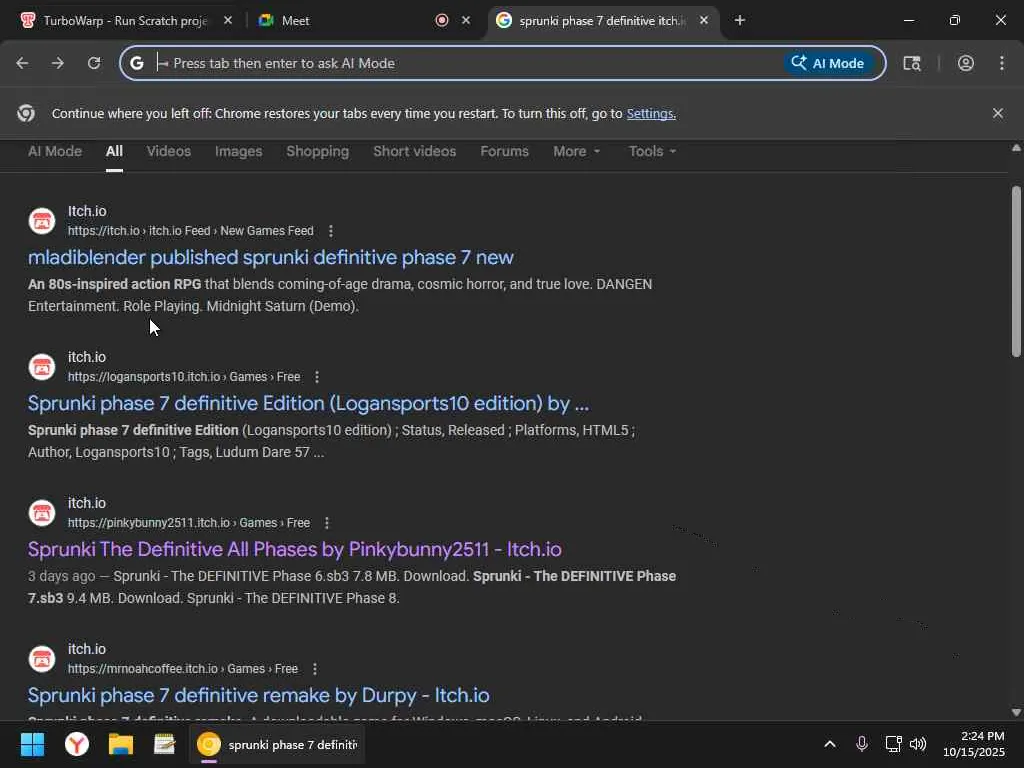Open Sprunki The Definitive All Phases link
Screen dimensions: 1024x768
point(295,549)
